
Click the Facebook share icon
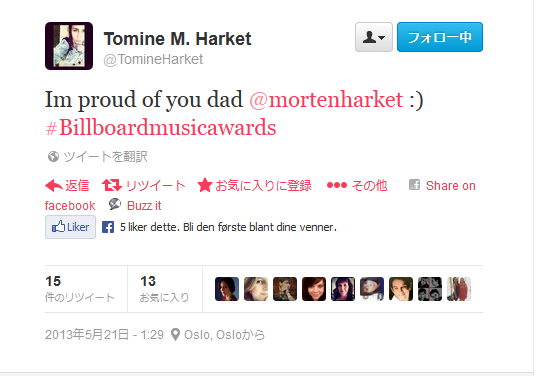click(415, 184)
